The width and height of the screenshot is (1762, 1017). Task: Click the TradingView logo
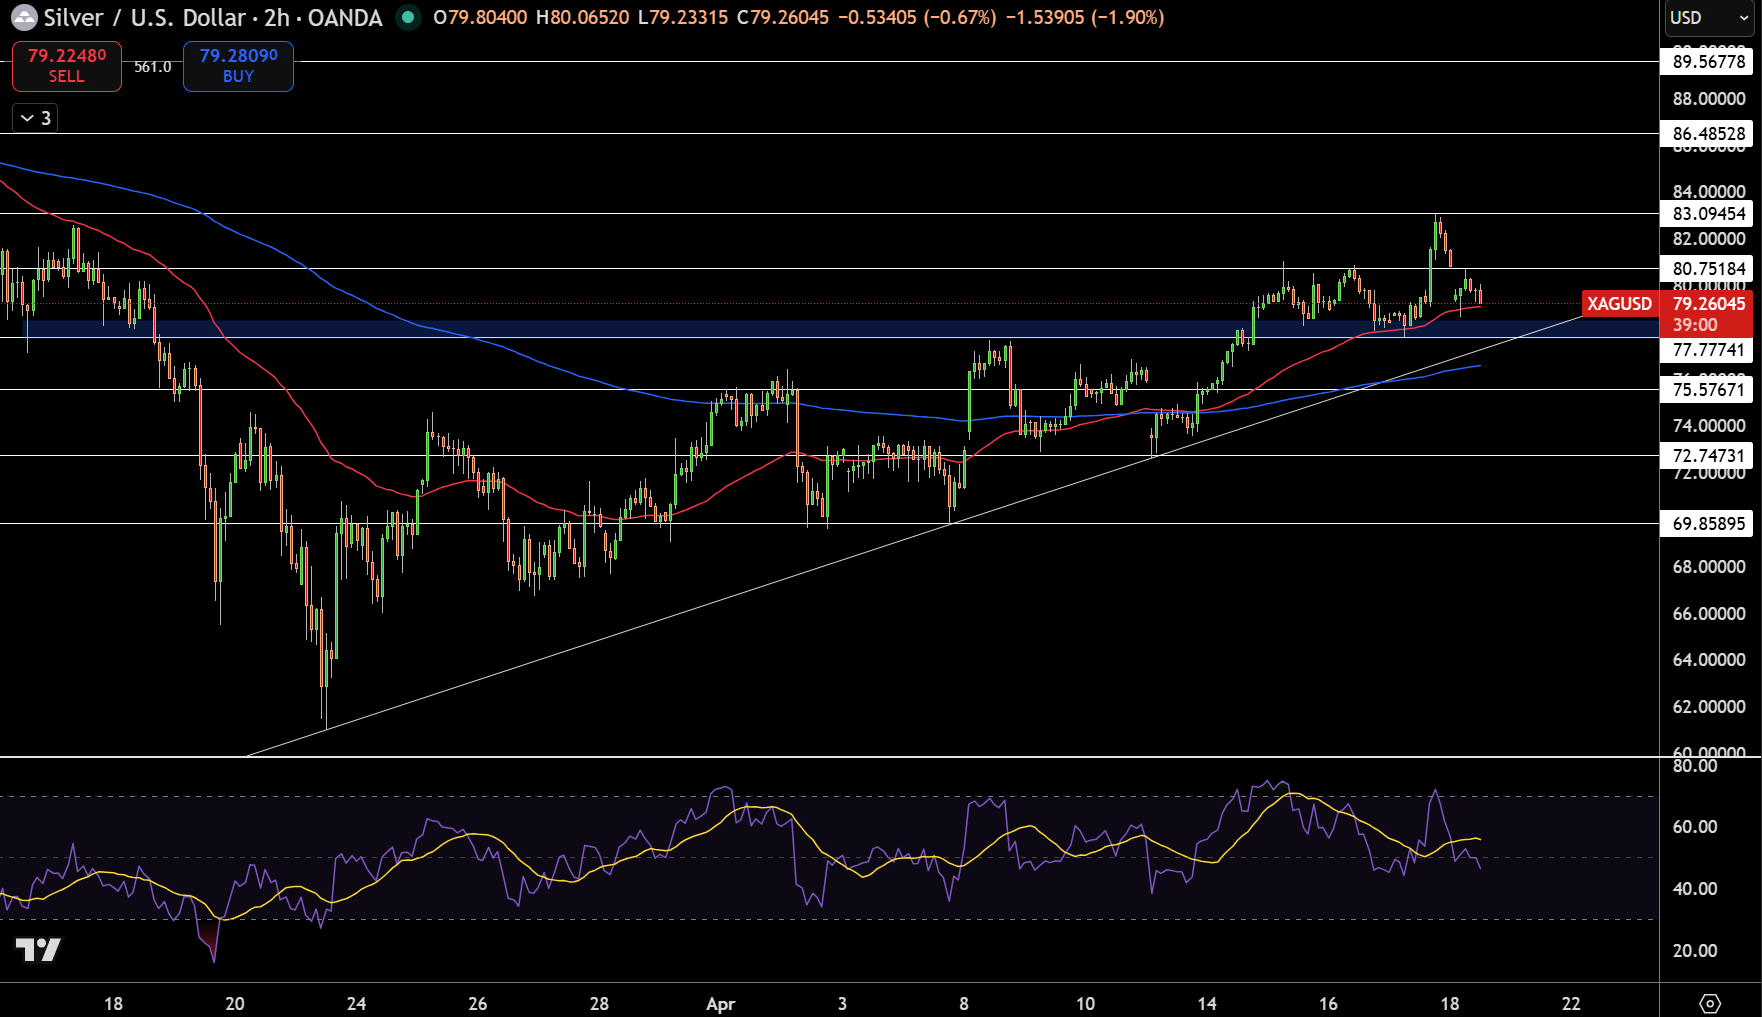38,949
